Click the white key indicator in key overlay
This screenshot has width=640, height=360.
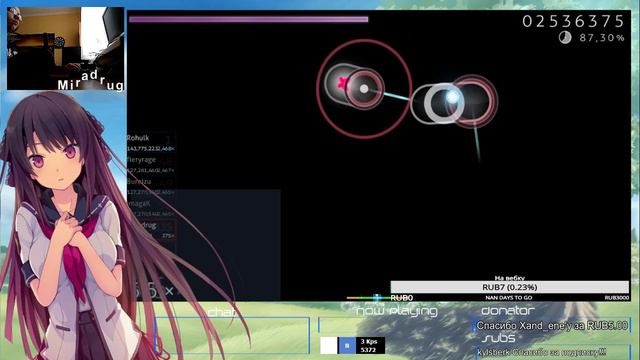(x=329, y=346)
